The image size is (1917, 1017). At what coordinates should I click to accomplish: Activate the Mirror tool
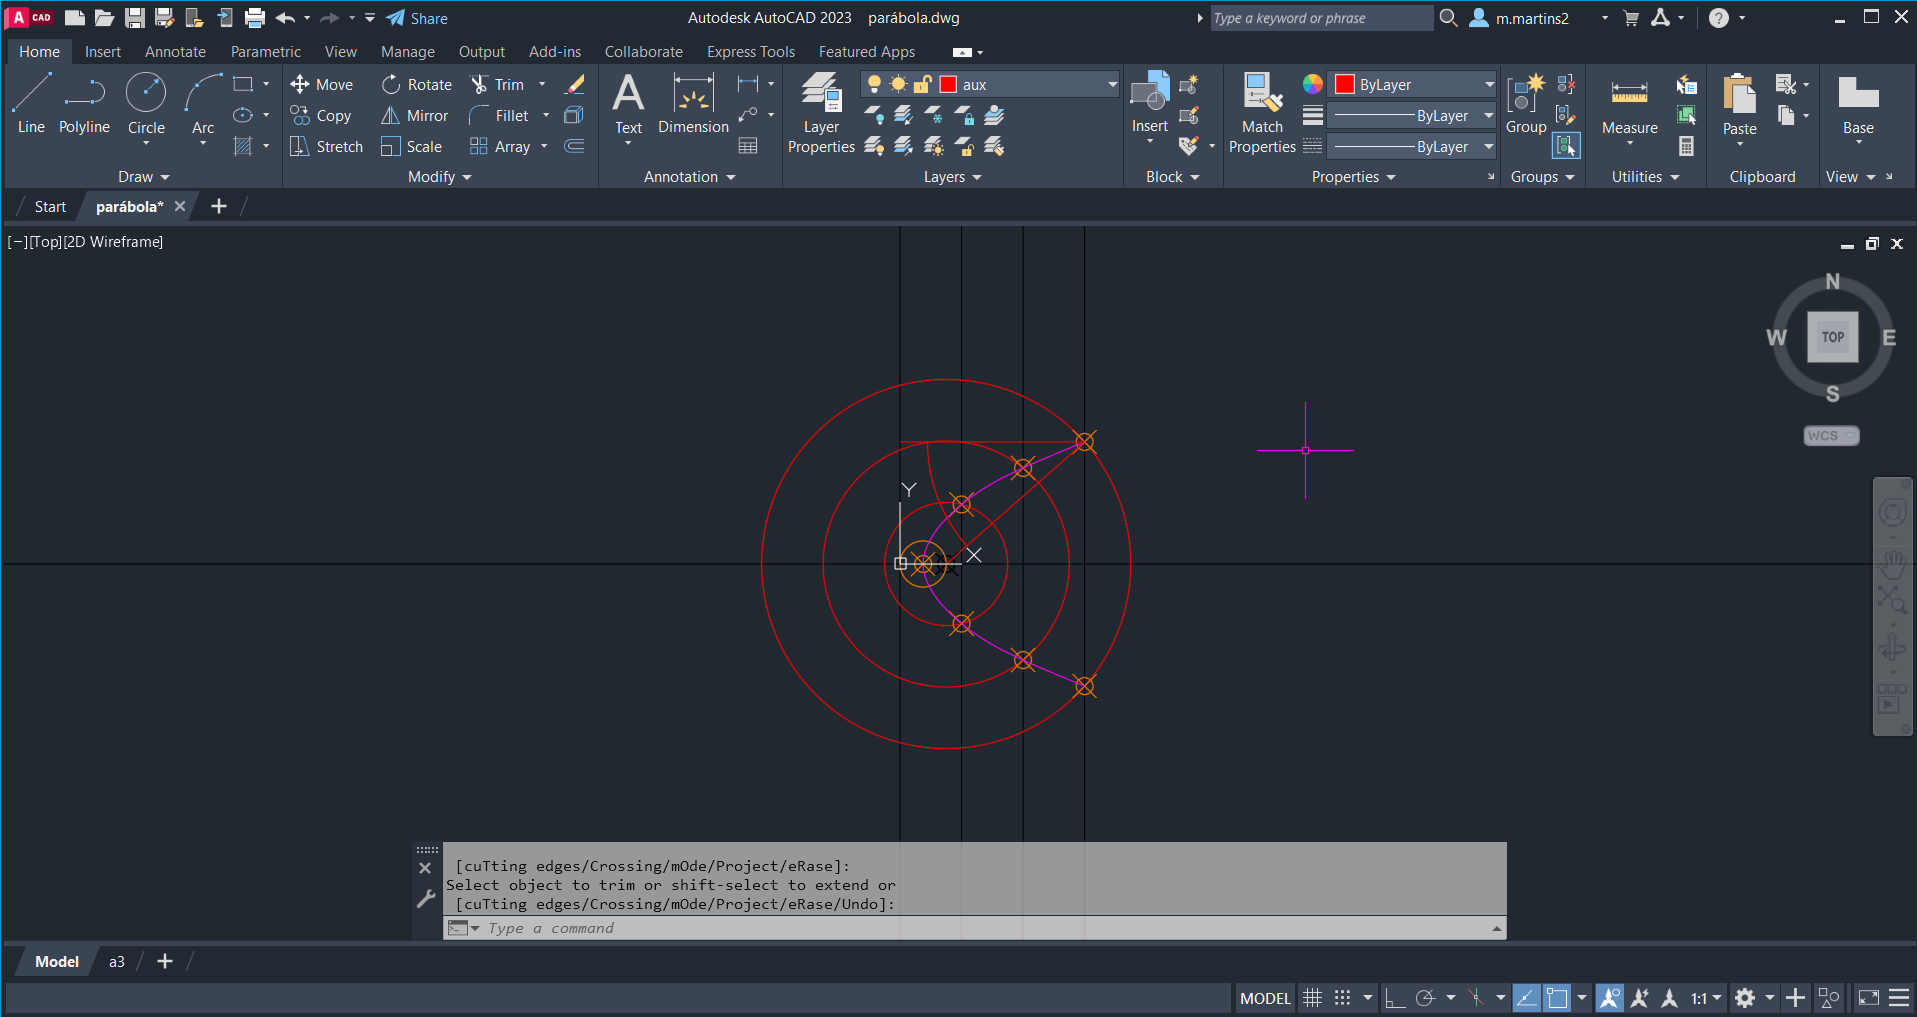coord(415,116)
